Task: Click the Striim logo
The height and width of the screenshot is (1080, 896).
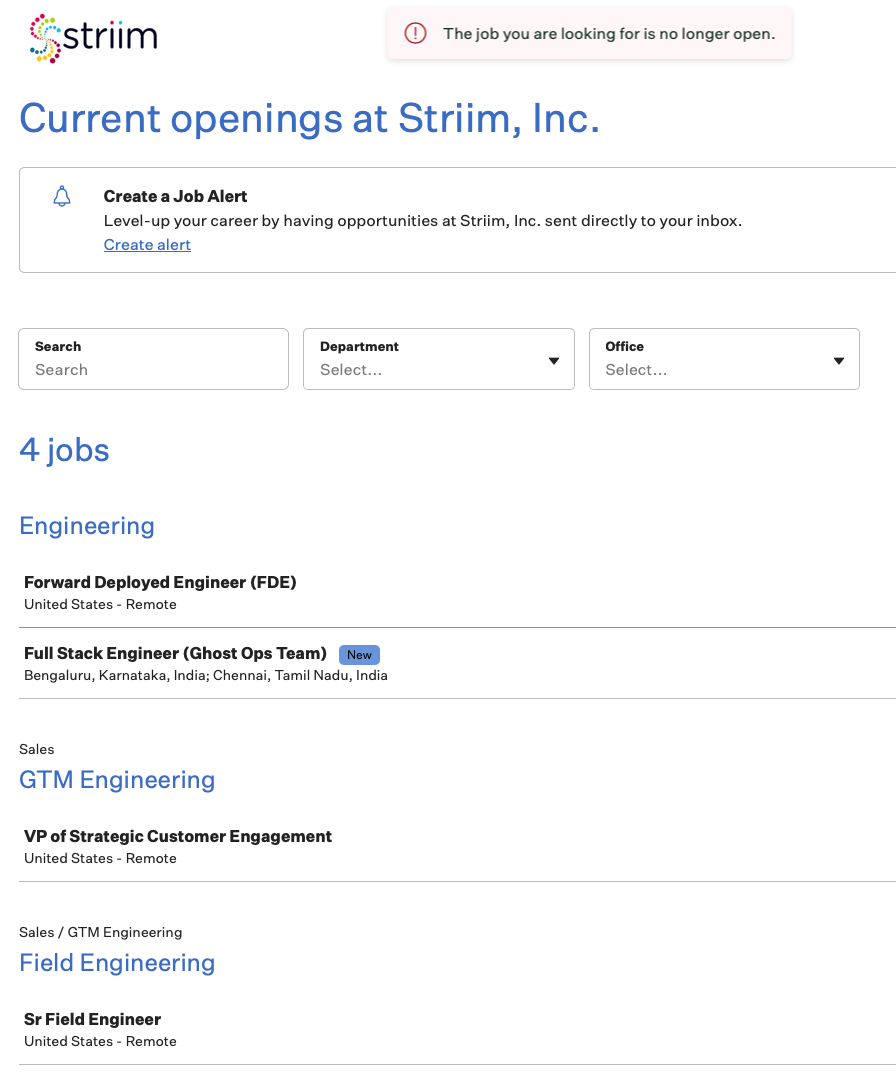Action: pos(94,38)
